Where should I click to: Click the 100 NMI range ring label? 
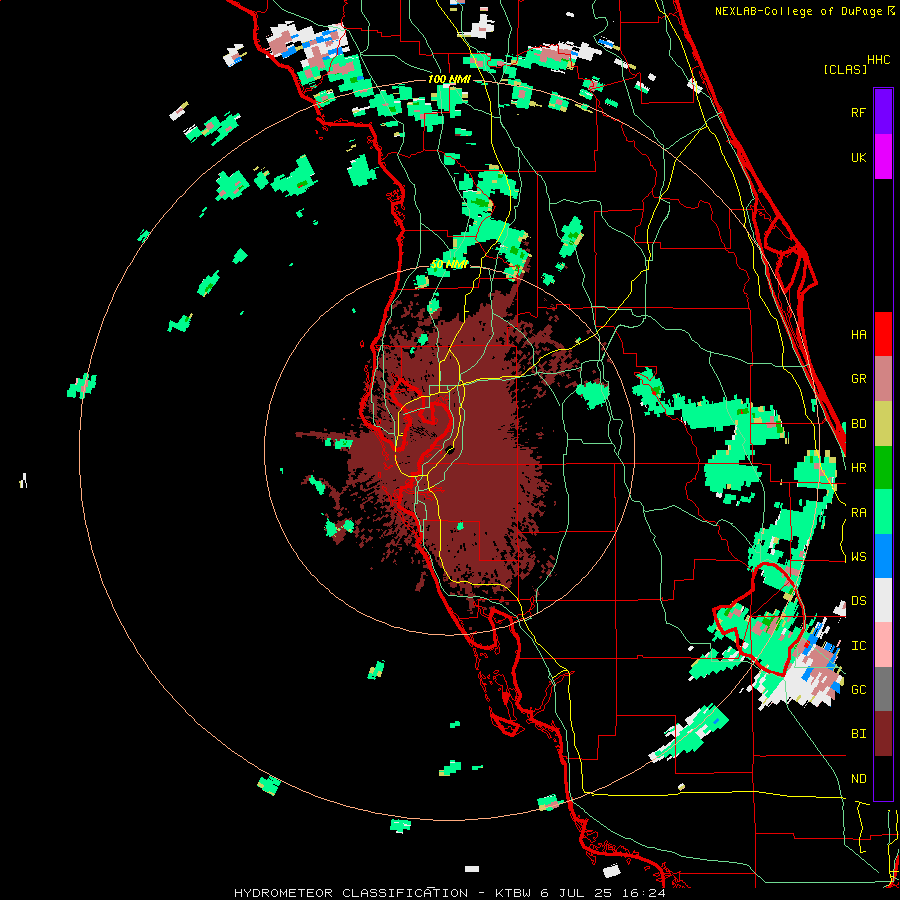[449, 79]
